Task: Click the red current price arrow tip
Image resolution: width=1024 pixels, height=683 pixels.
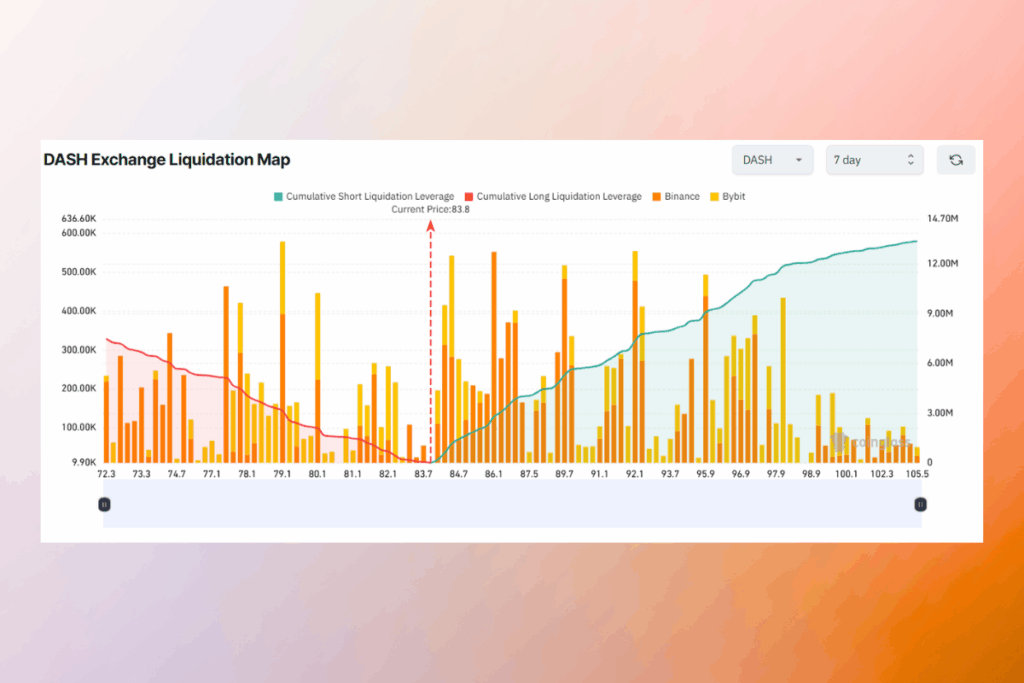Action: click(x=431, y=225)
